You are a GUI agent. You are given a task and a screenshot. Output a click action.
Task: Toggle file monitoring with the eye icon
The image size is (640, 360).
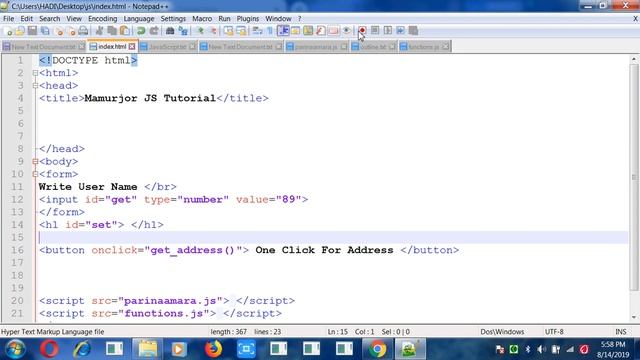[x=346, y=31]
